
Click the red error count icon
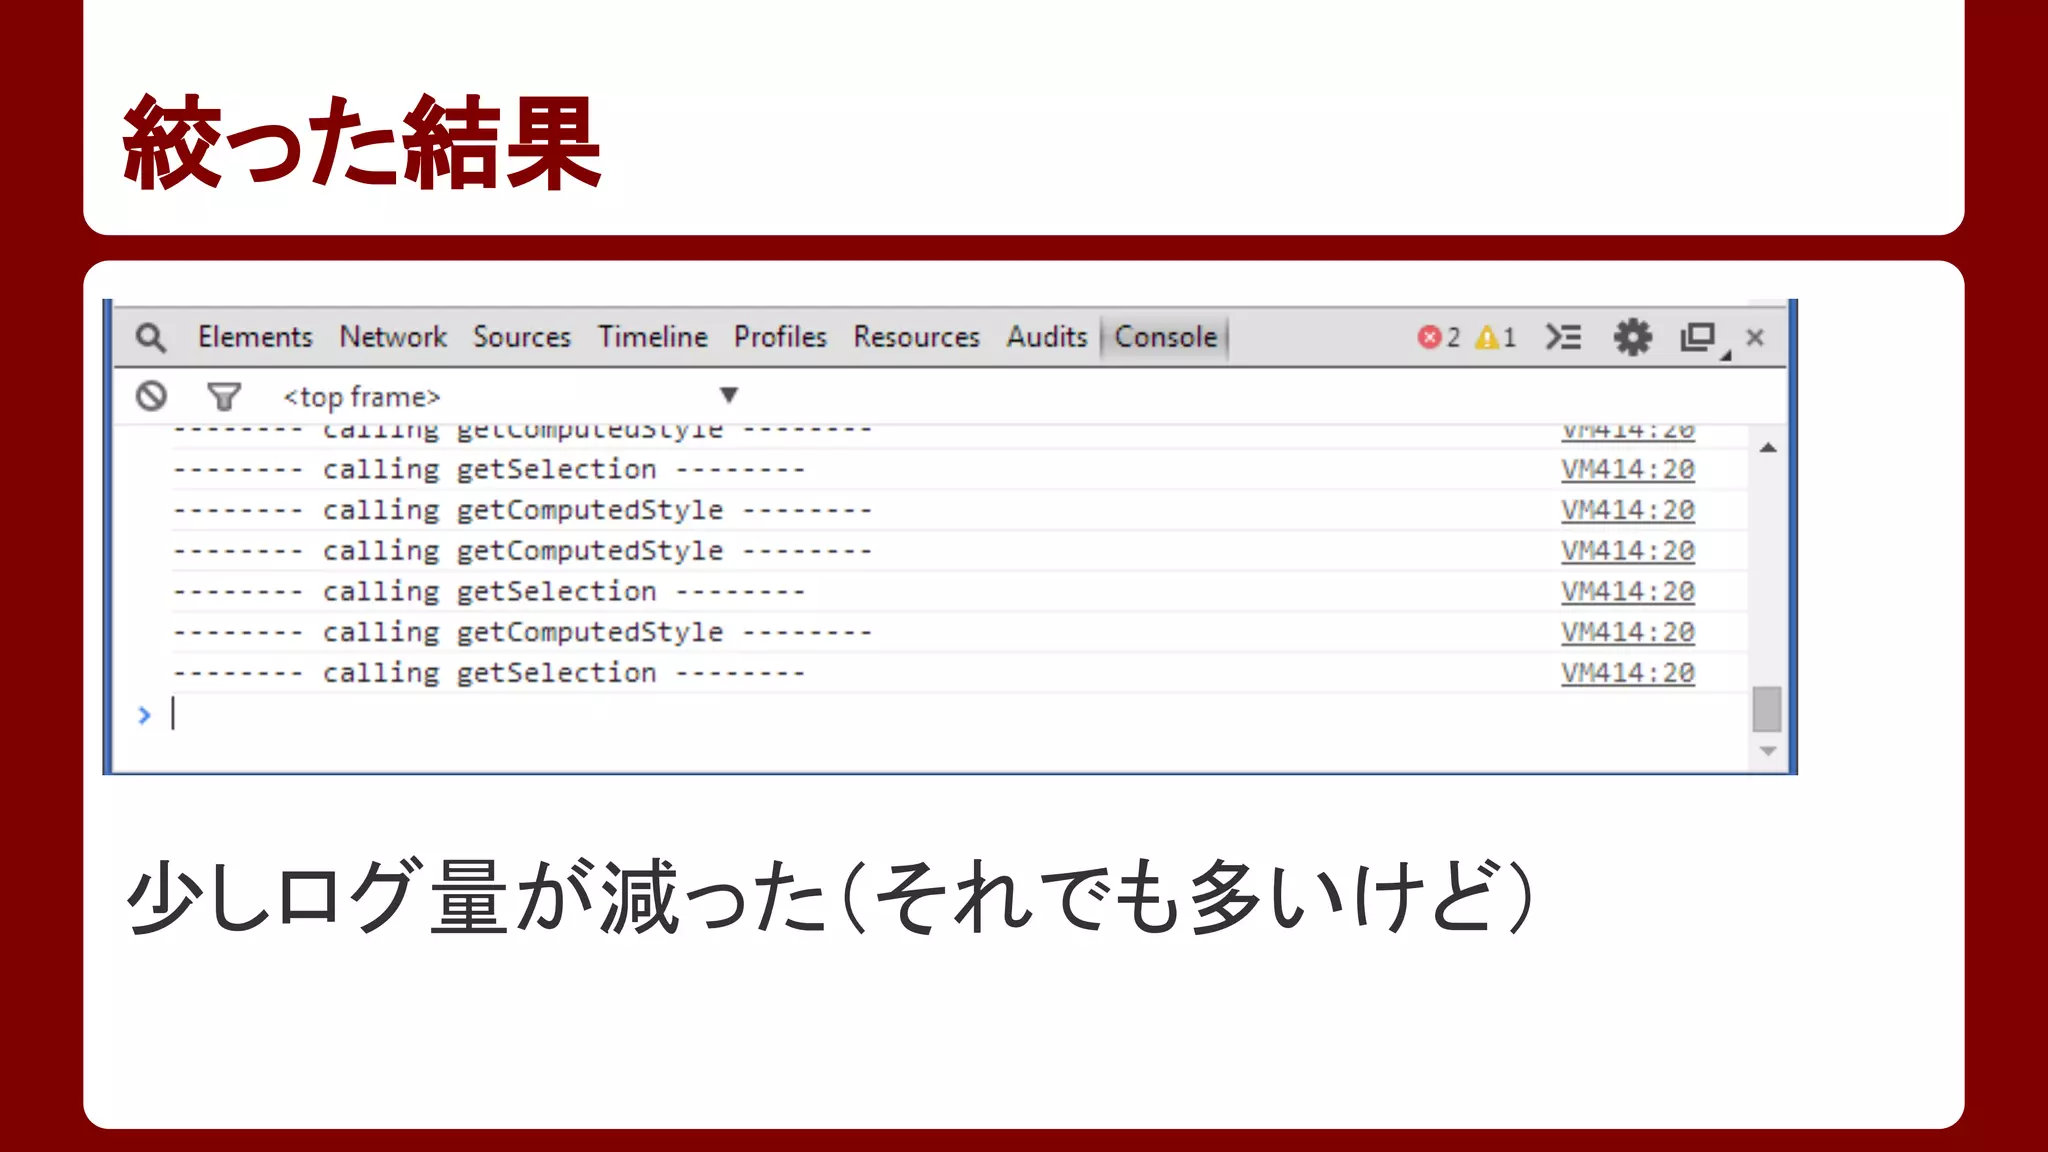tap(1429, 338)
